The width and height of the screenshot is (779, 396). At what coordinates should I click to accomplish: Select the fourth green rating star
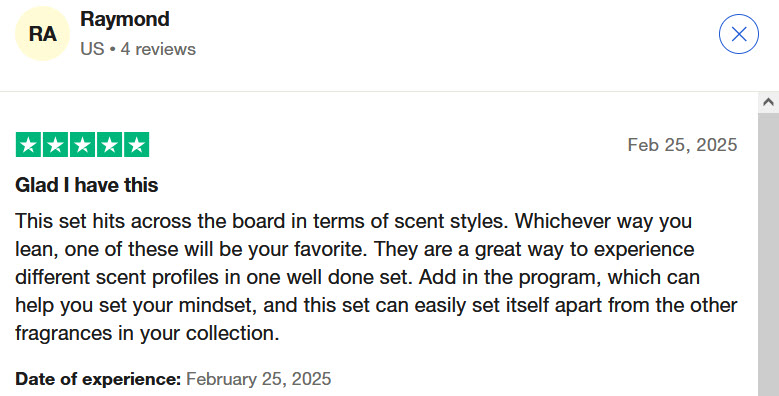point(109,145)
